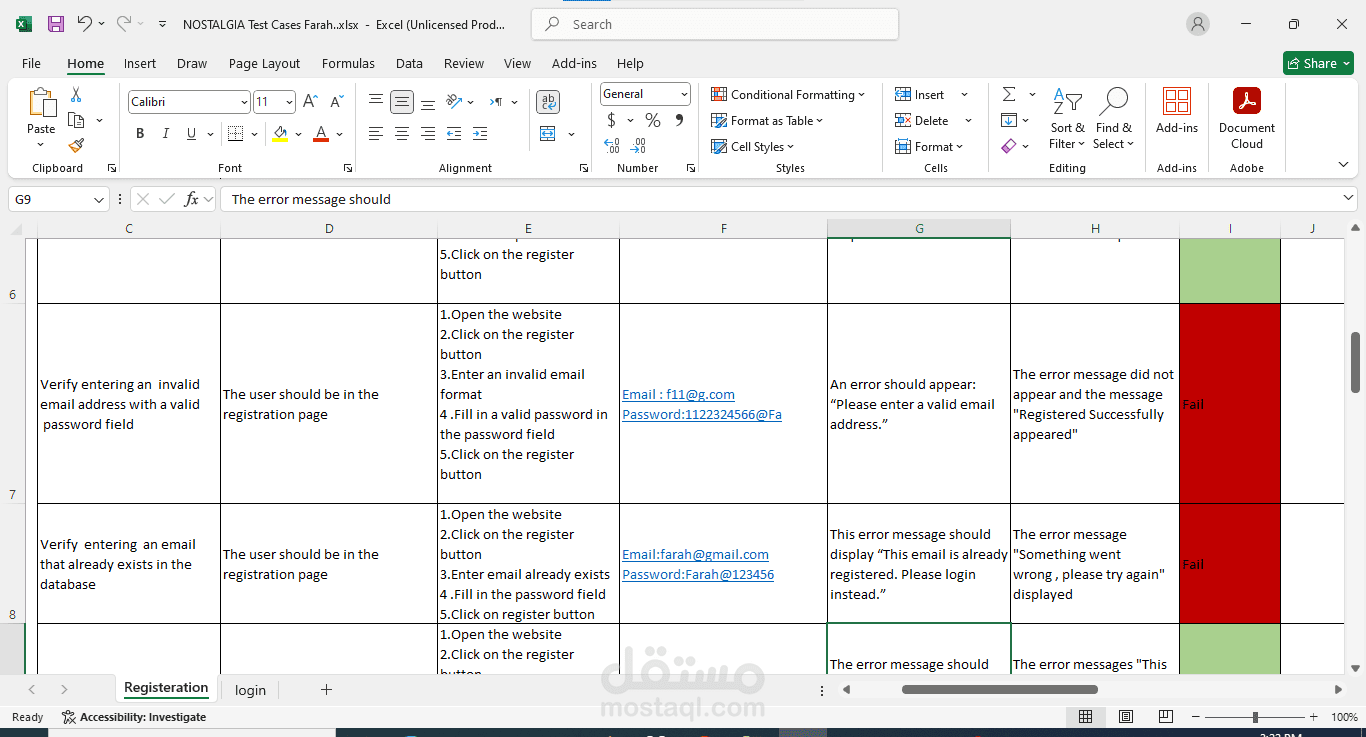This screenshot has width=1366, height=737.
Task: Click the AutoSum sigma icon
Action: pos(1009,94)
